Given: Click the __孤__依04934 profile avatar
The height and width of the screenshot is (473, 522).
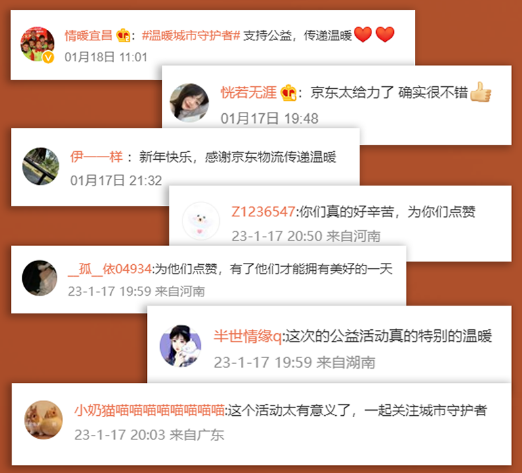Looking at the screenshot, I should 40,278.
